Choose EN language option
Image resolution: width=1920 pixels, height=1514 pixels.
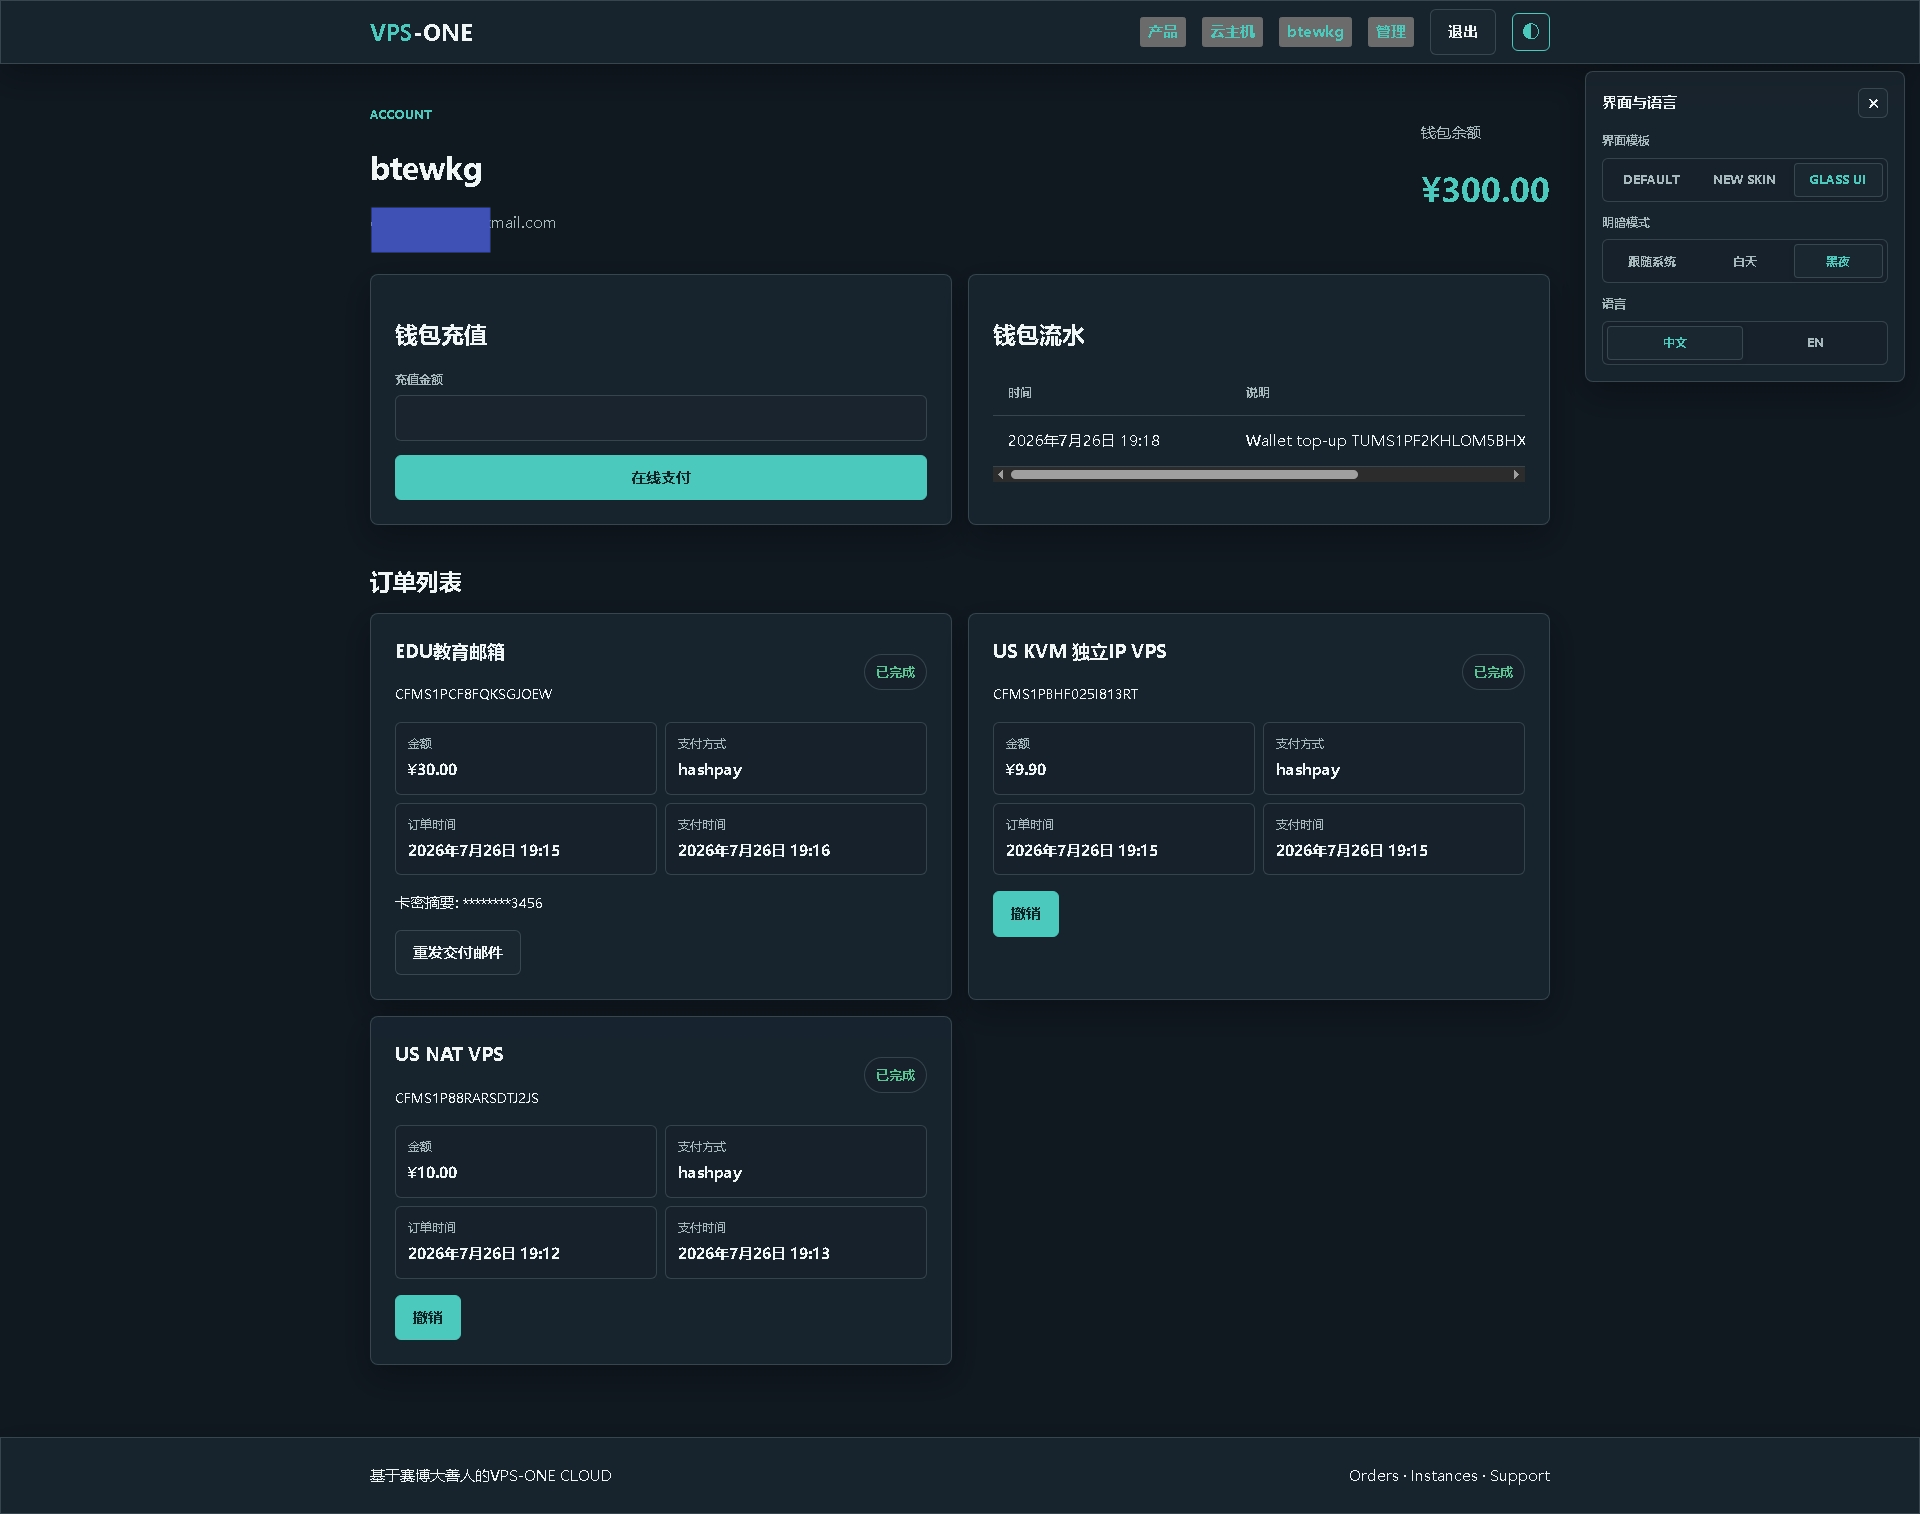[1815, 343]
